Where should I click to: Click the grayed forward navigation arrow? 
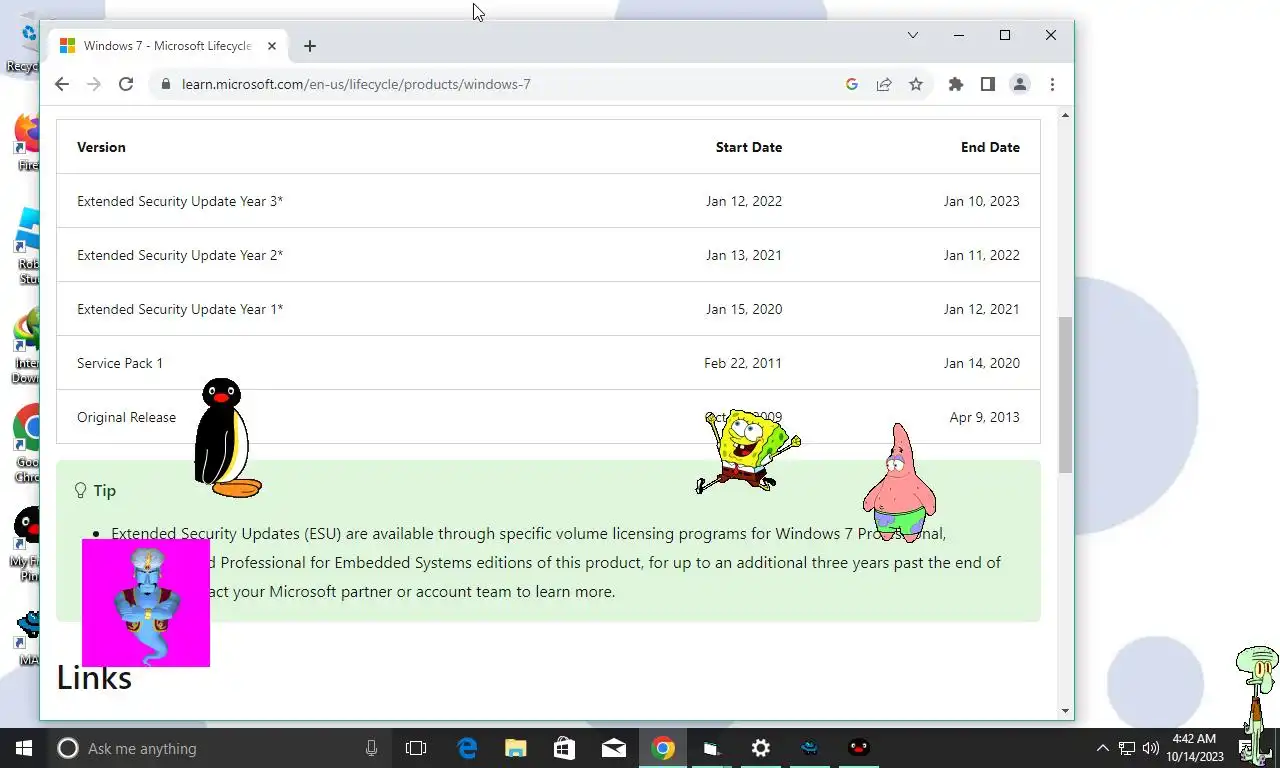pyautogui.click(x=94, y=84)
